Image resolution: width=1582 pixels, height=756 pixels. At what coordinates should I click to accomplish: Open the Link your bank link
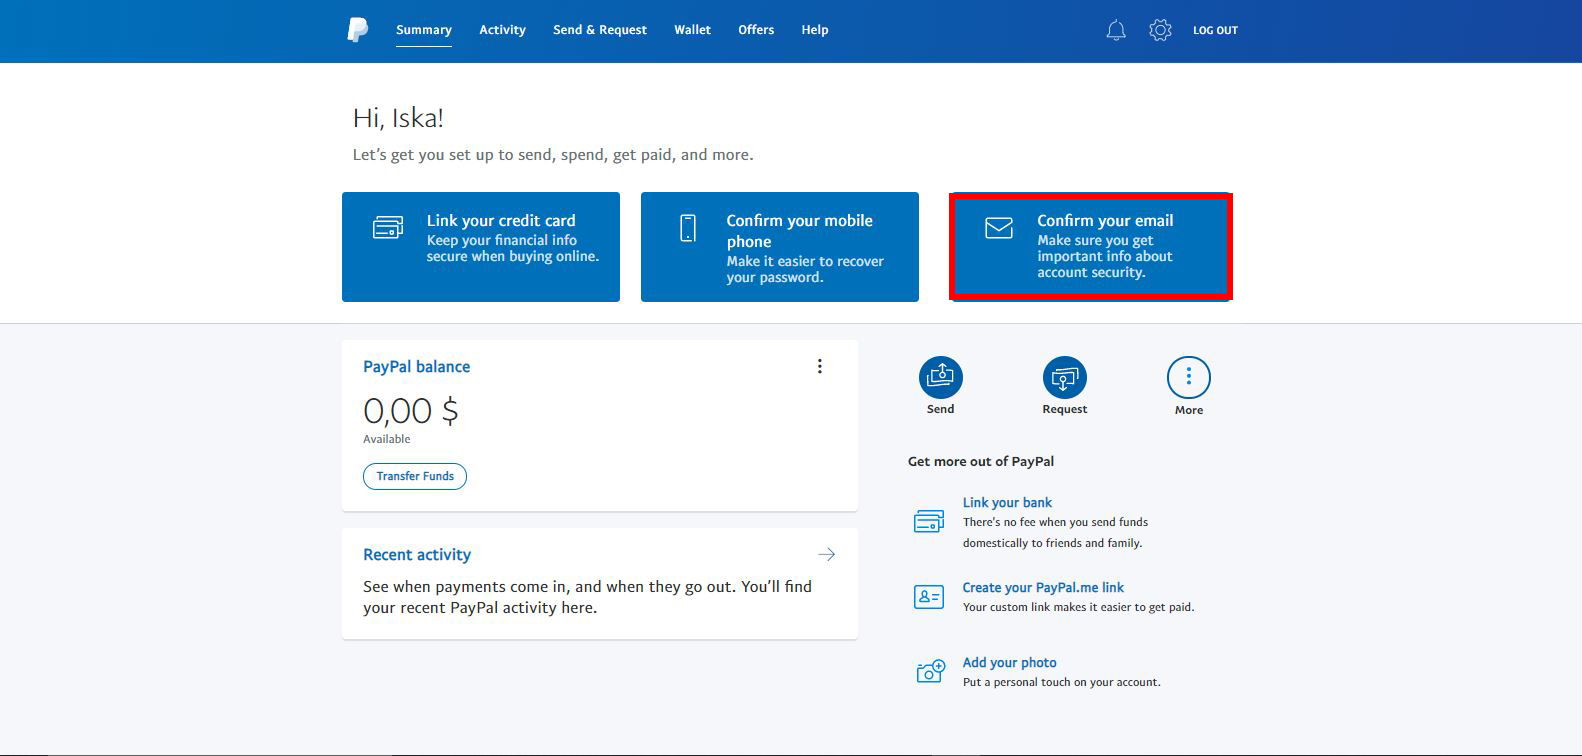(1007, 503)
